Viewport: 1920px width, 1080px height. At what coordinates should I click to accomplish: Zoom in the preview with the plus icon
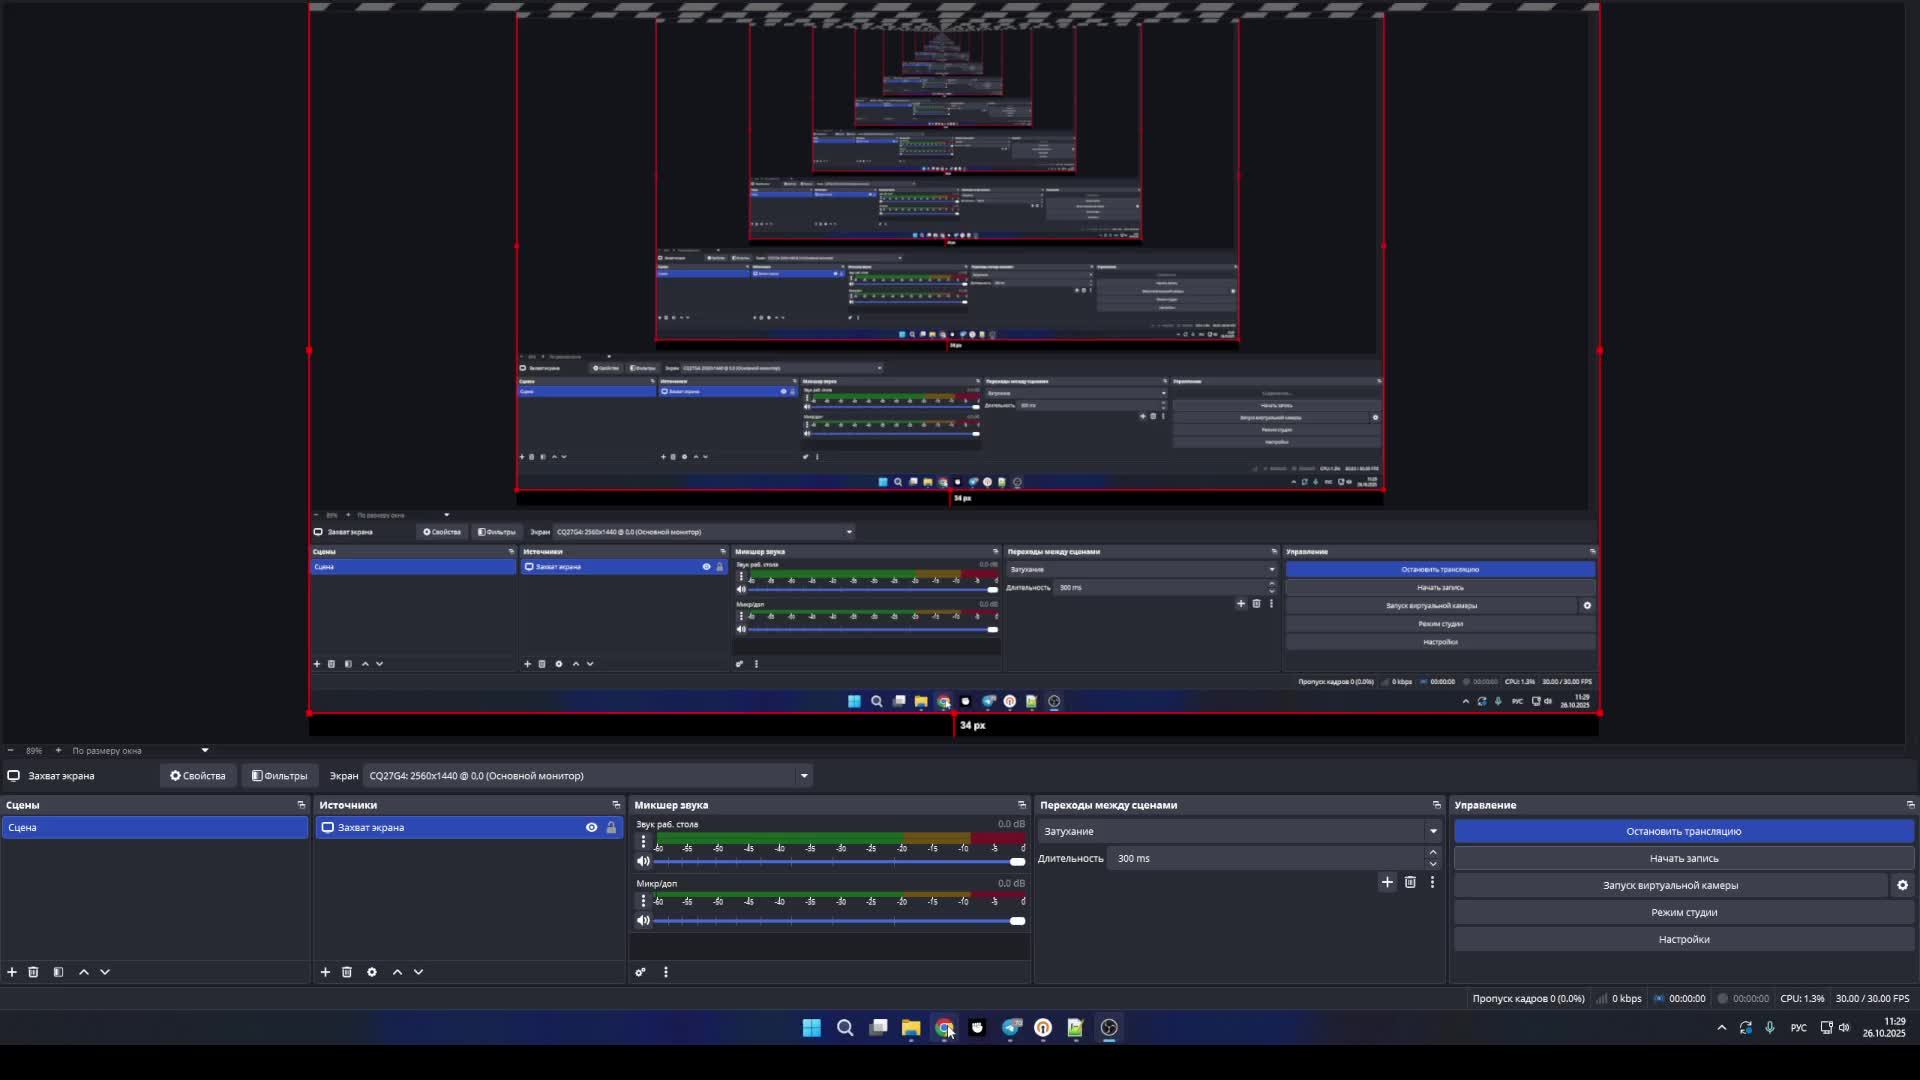[x=58, y=751]
